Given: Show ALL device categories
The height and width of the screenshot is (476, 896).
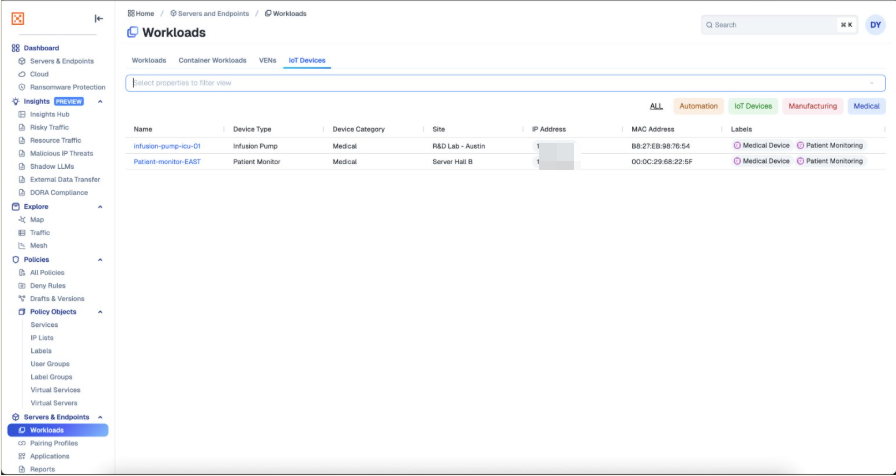Looking at the screenshot, I should 657,106.
